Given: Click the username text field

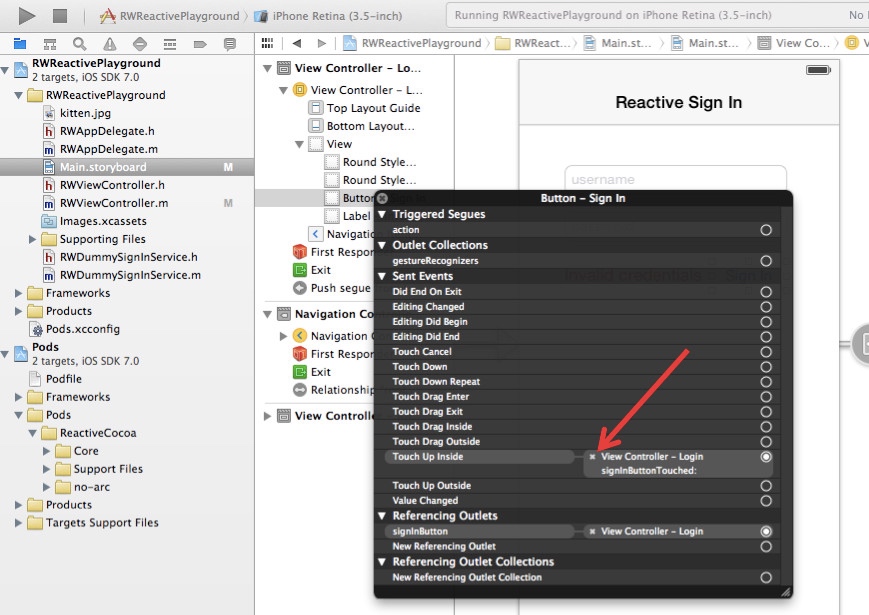Looking at the screenshot, I should pos(675,178).
